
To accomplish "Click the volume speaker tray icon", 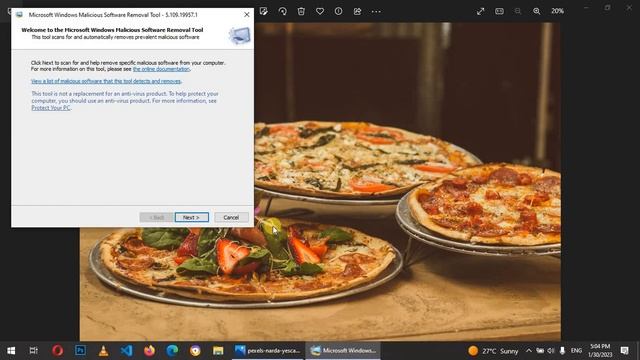I will coord(551,351).
